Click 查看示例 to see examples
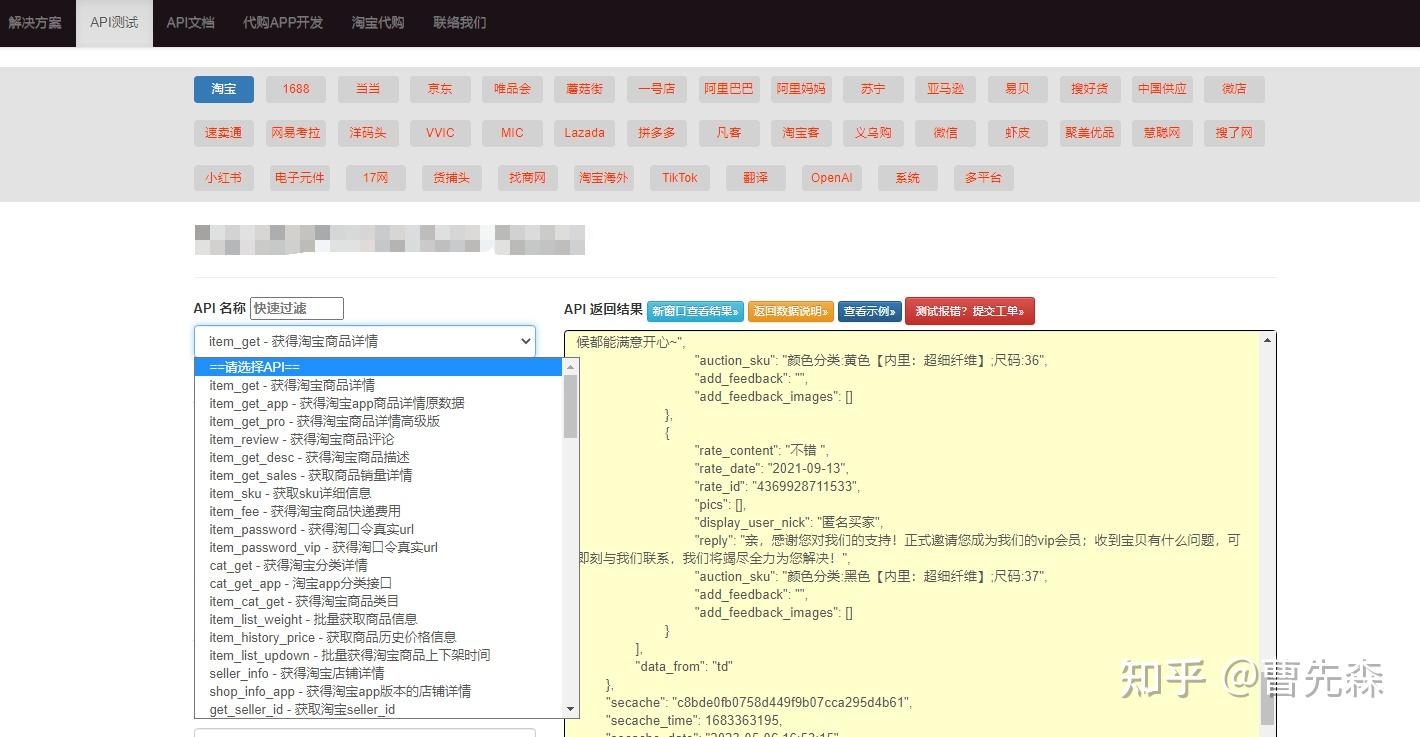 [869, 311]
